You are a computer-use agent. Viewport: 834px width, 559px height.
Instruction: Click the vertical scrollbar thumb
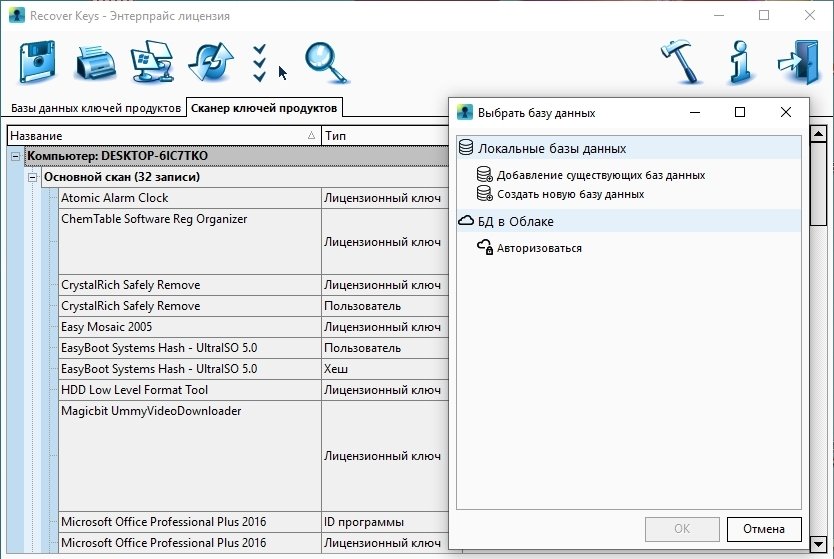pos(818,184)
